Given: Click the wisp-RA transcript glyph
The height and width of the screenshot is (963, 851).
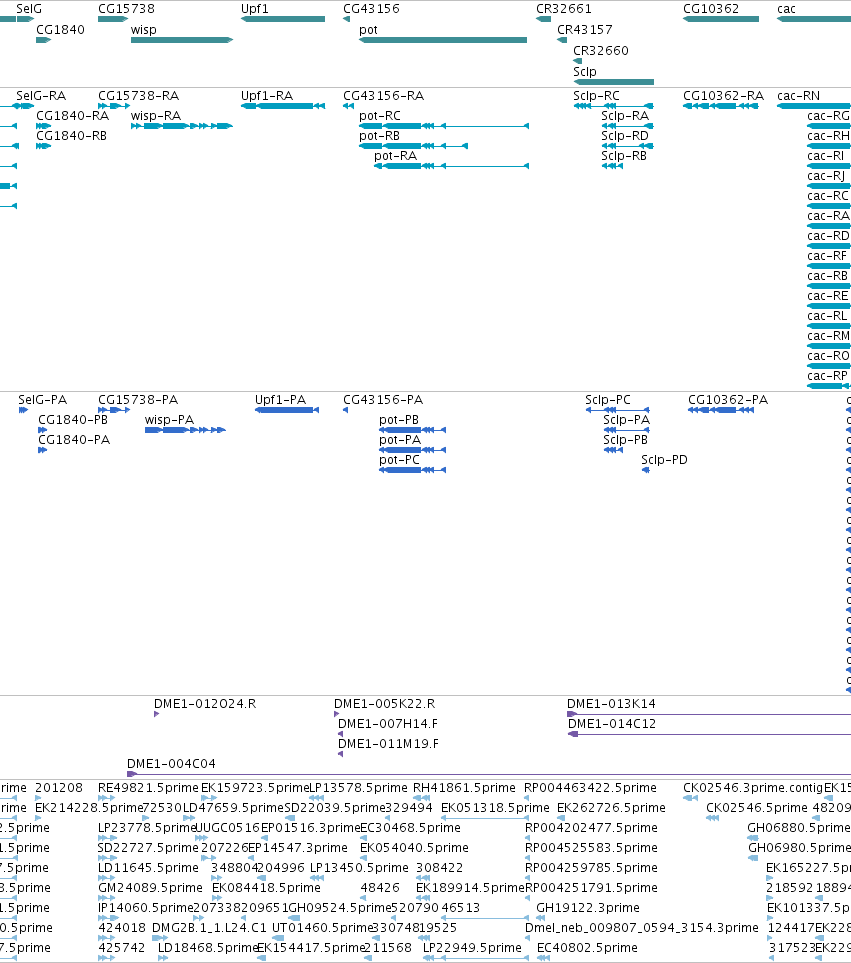Looking at the screenshot, I should point(182,126).
